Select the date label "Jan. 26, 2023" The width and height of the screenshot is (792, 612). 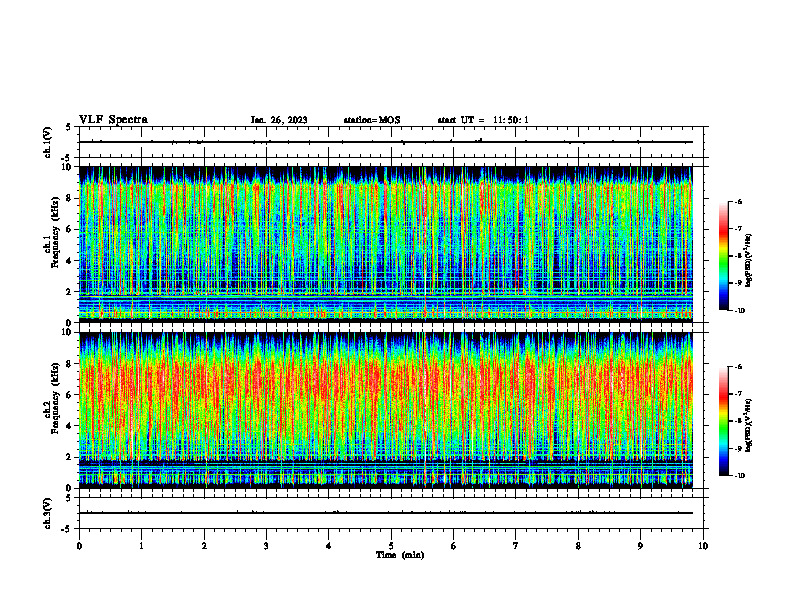[279, 120]
